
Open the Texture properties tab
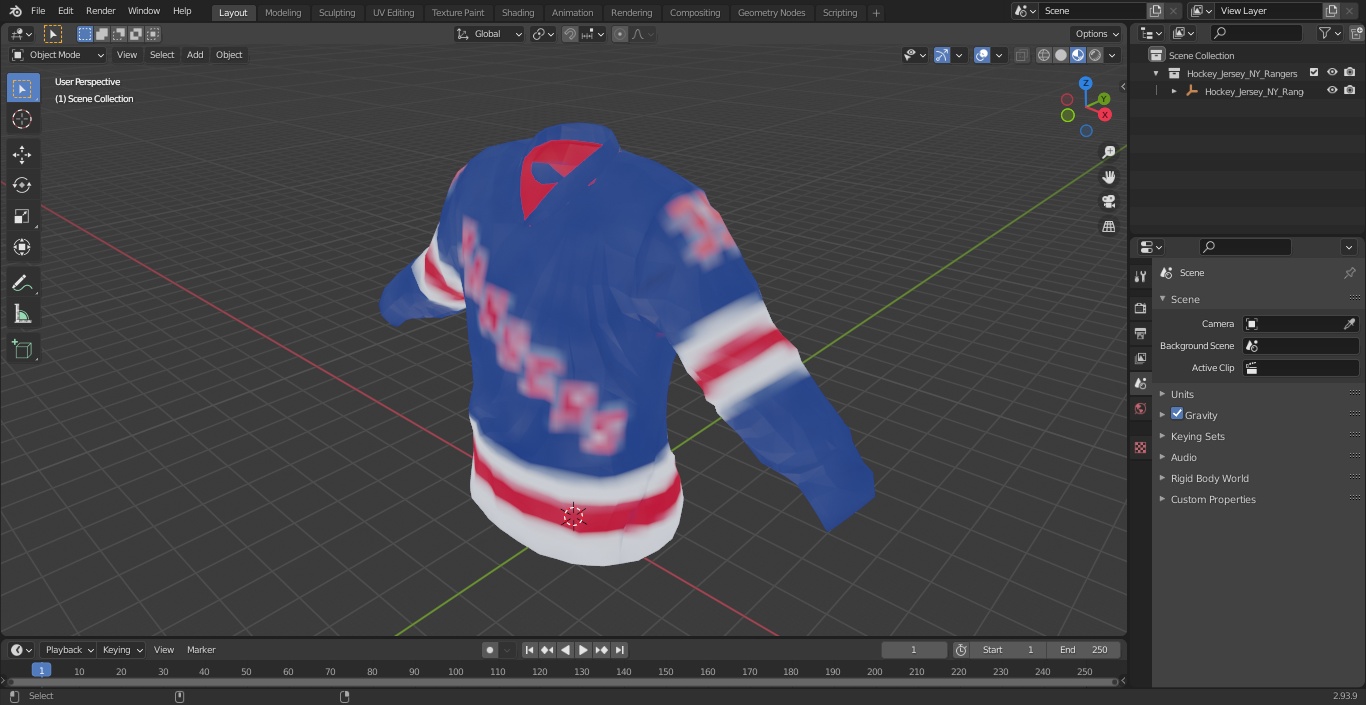coord(1140,447)
